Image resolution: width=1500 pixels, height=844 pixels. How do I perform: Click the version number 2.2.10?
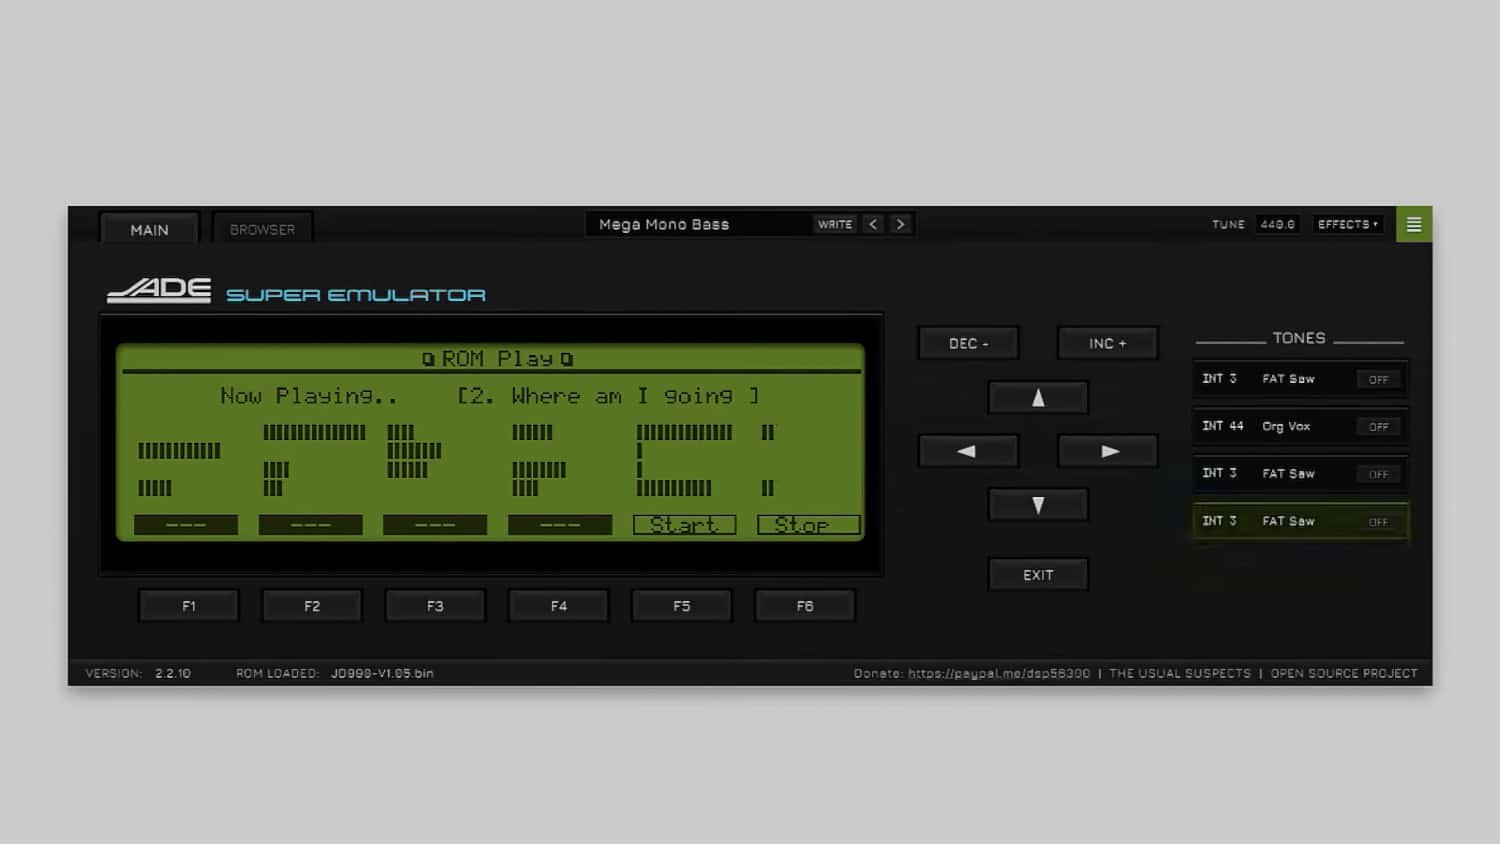click(173, 673)
